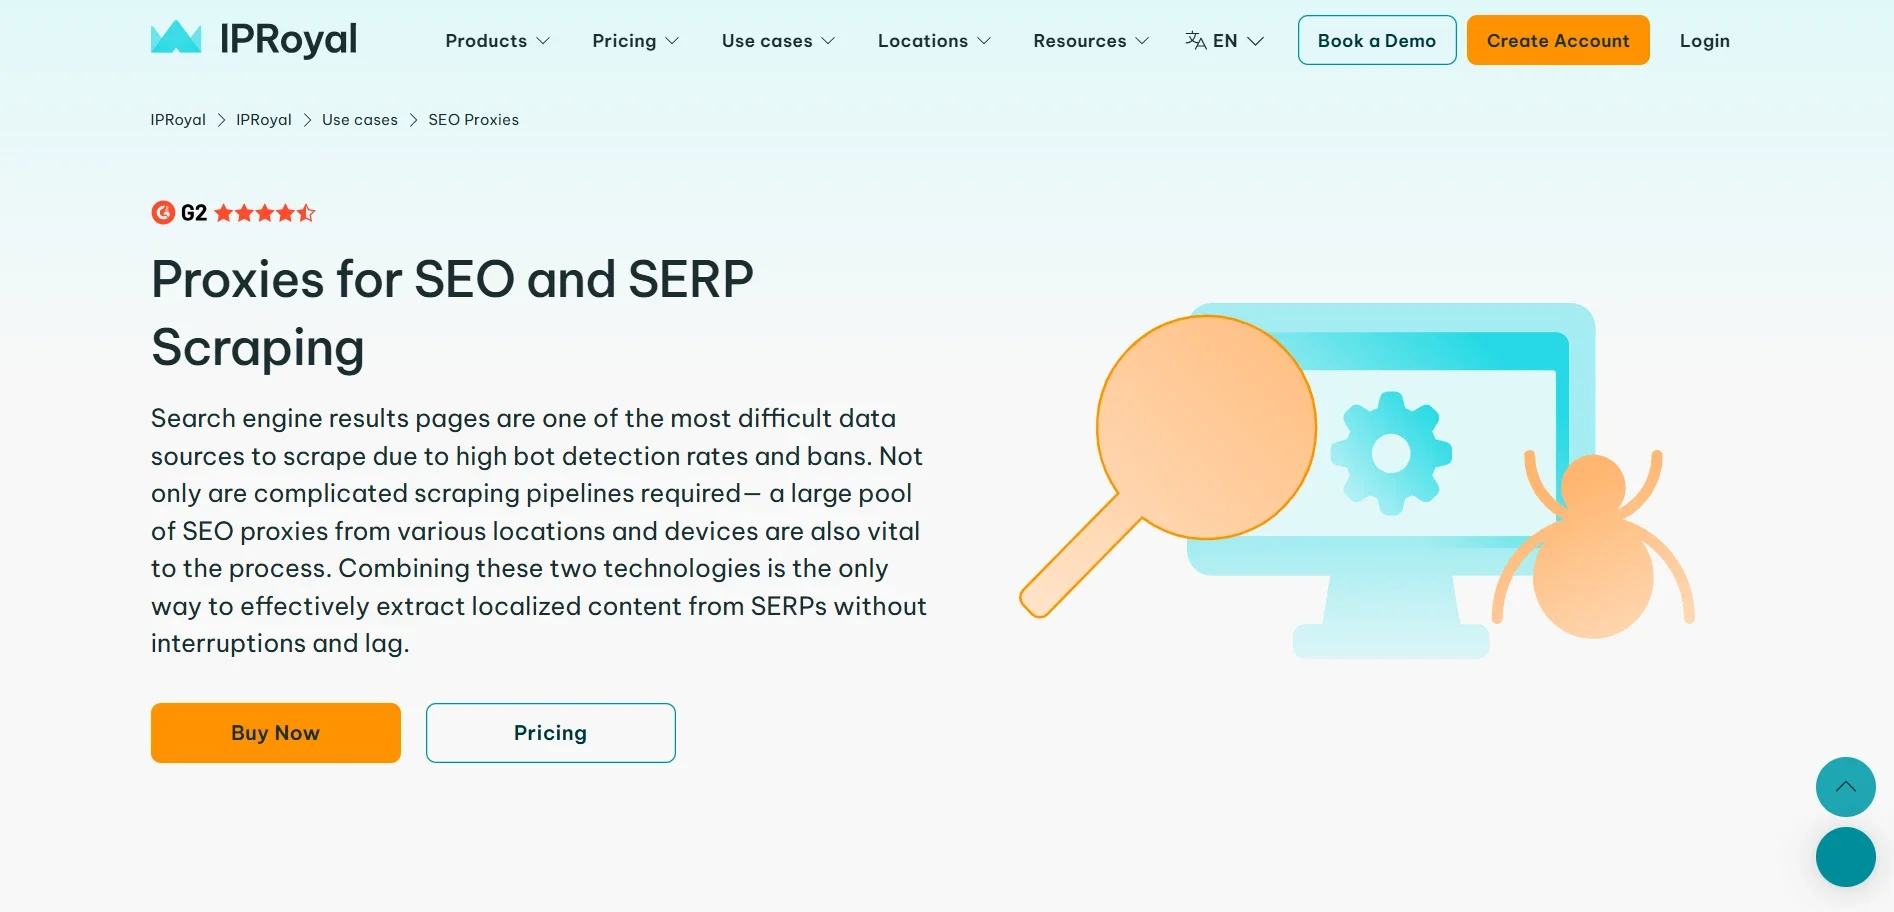Open the EN language selector
The height and width of the screenshot is (912, 1894).
click(1225, 41)
